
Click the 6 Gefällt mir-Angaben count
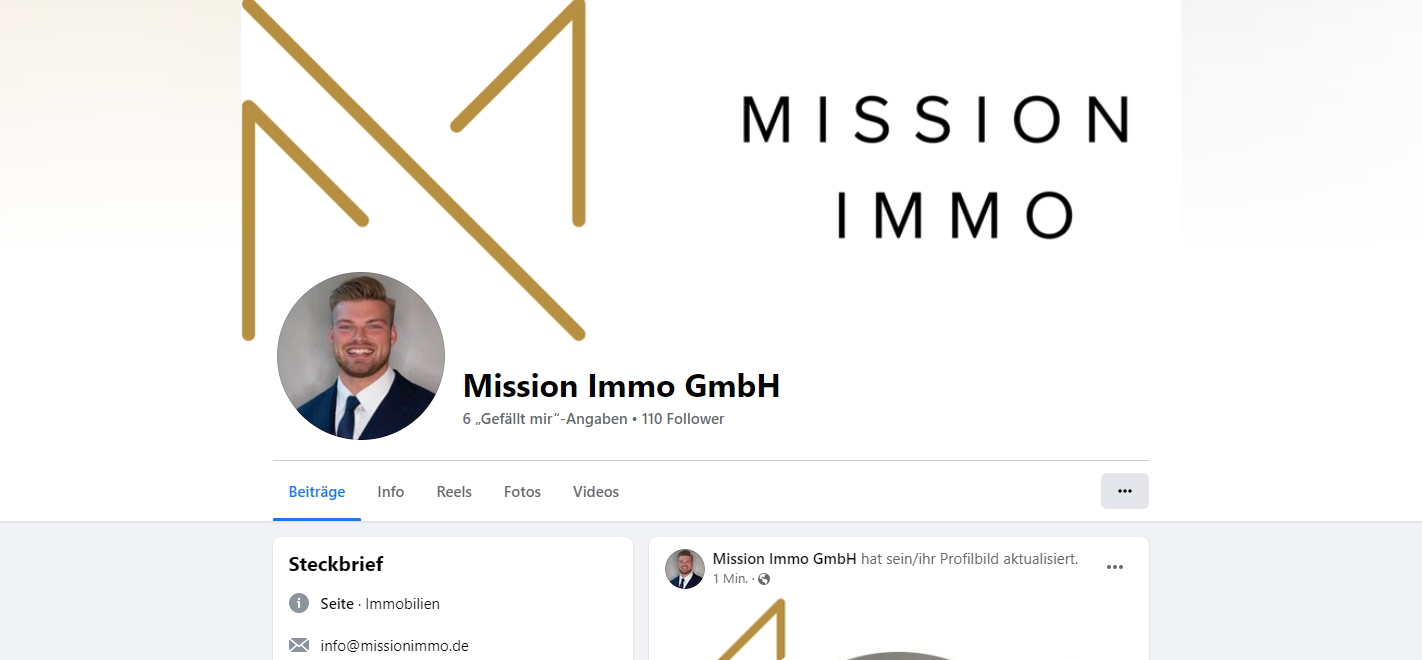545,419
